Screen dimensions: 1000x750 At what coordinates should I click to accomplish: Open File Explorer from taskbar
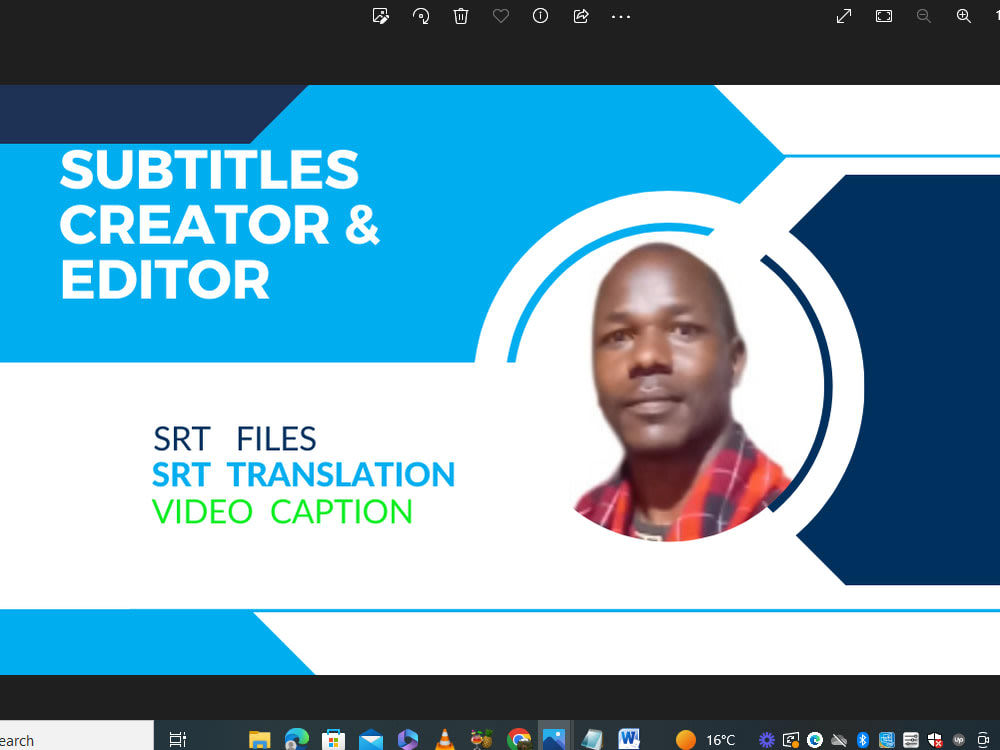pos(260,740)
